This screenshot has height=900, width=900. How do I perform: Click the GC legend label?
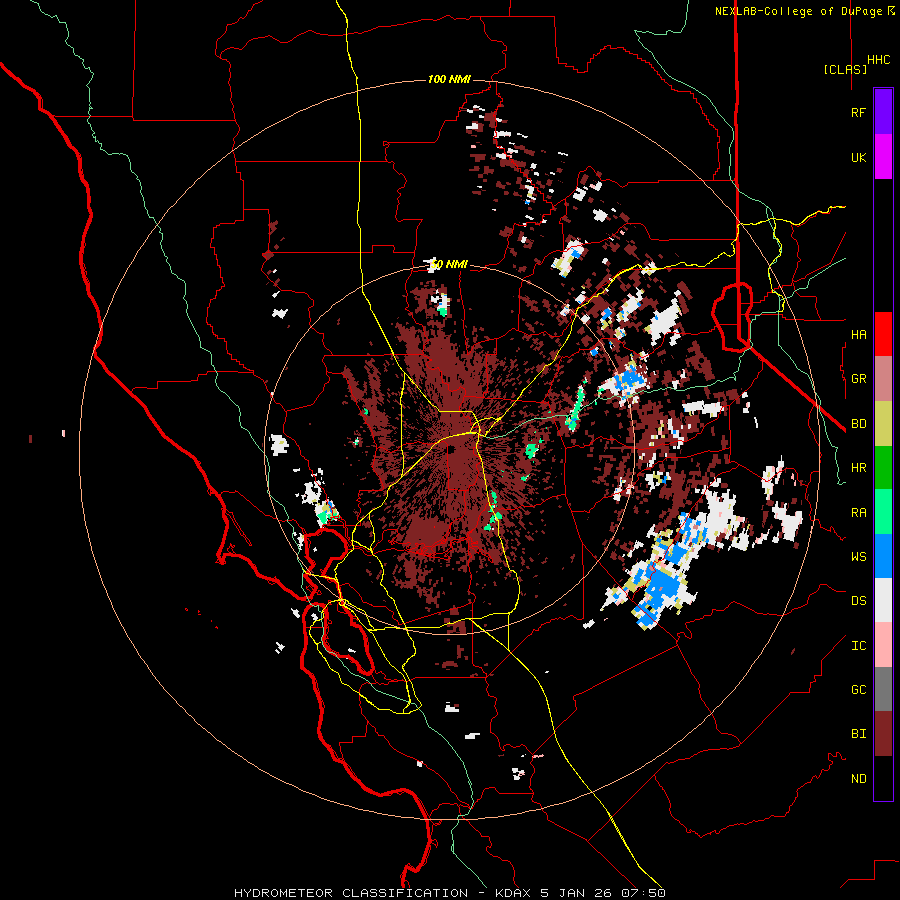(x=858, y=690)
